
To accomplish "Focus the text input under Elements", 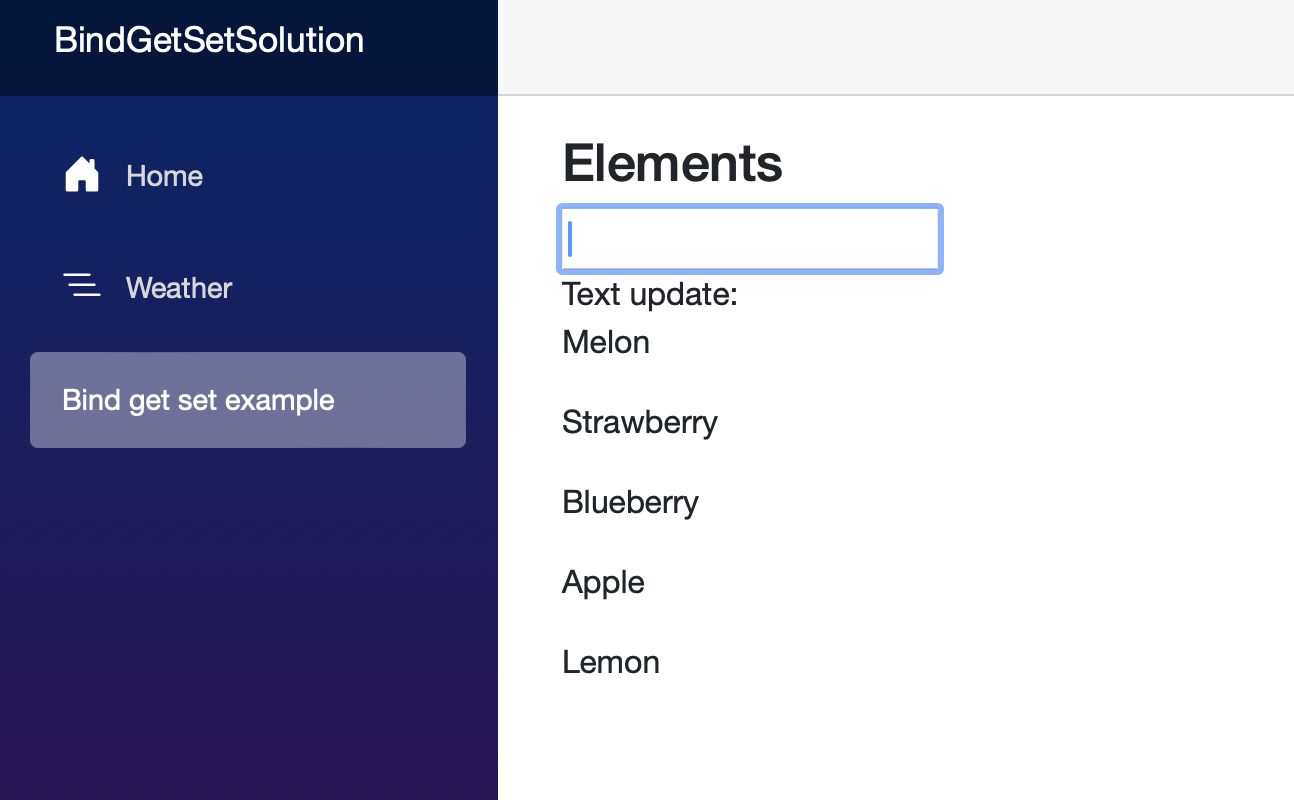I will (x=750, y=240).
